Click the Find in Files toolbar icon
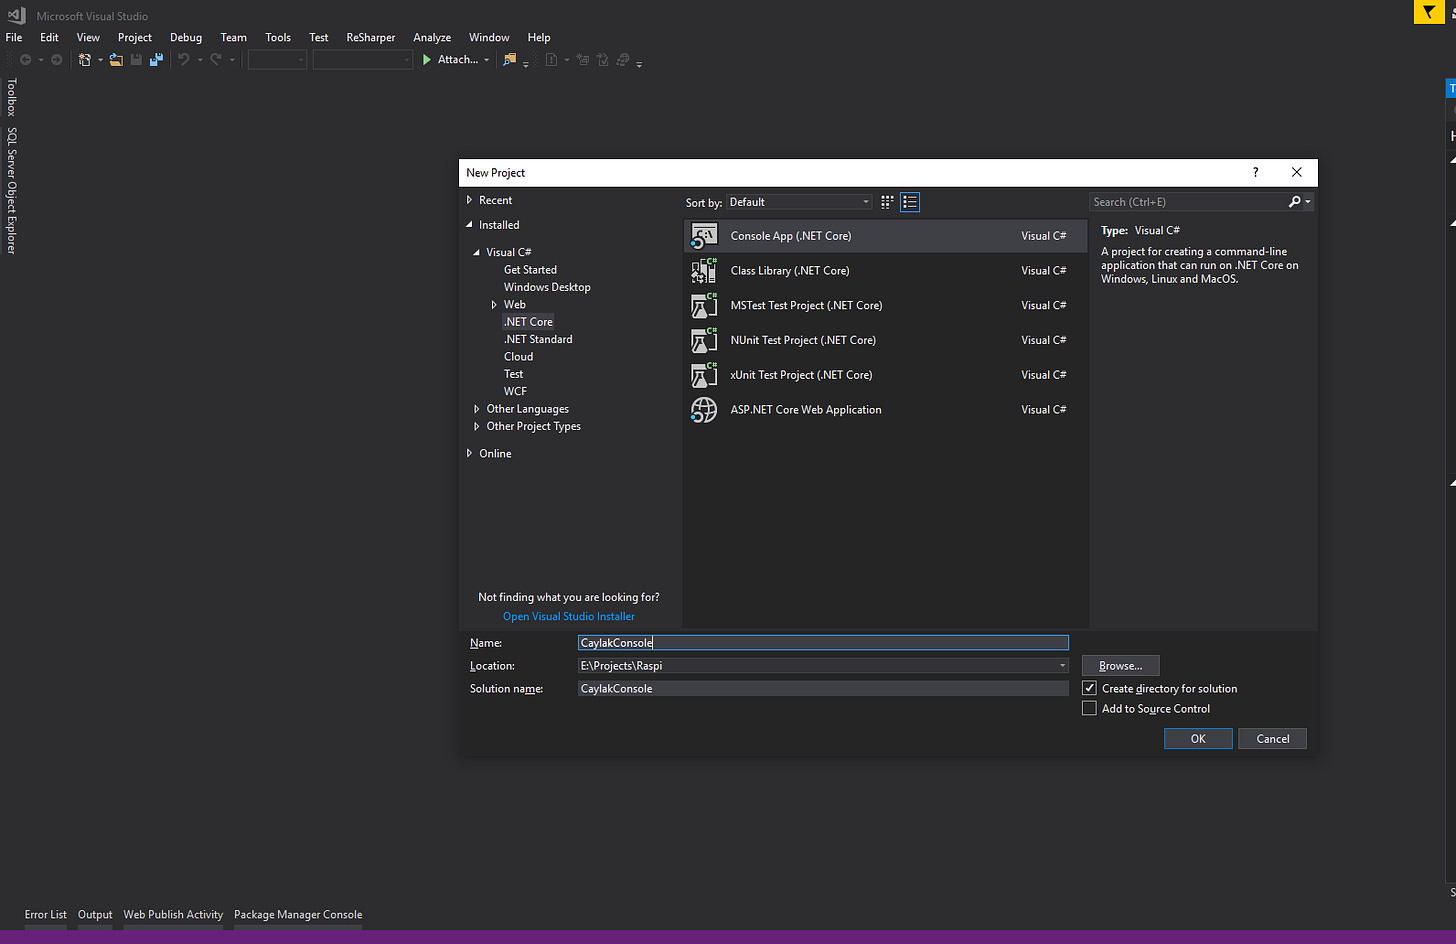Viewport: 1456px width, 944px height. tap(509, 60)
